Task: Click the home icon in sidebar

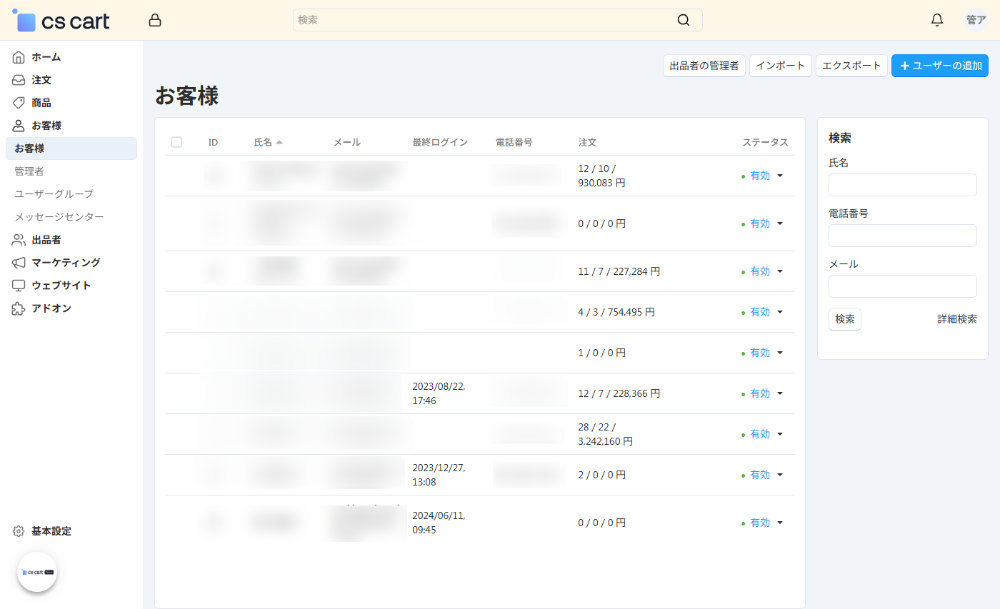Action: pos(18,57)
